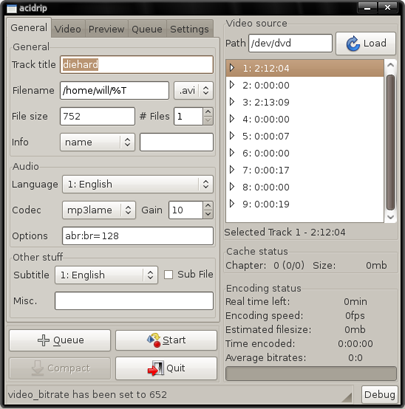Click the Number of Files value field
Screen dimensions: 405x409
tap(188, 116)
